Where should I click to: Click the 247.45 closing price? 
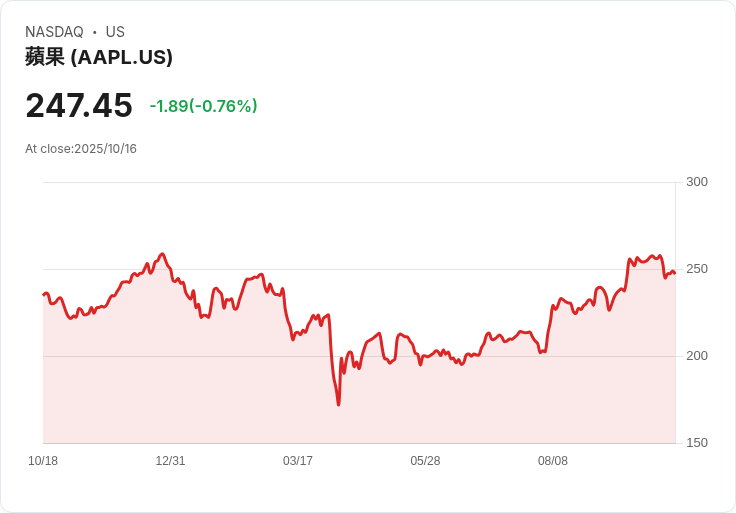[79, 106]
